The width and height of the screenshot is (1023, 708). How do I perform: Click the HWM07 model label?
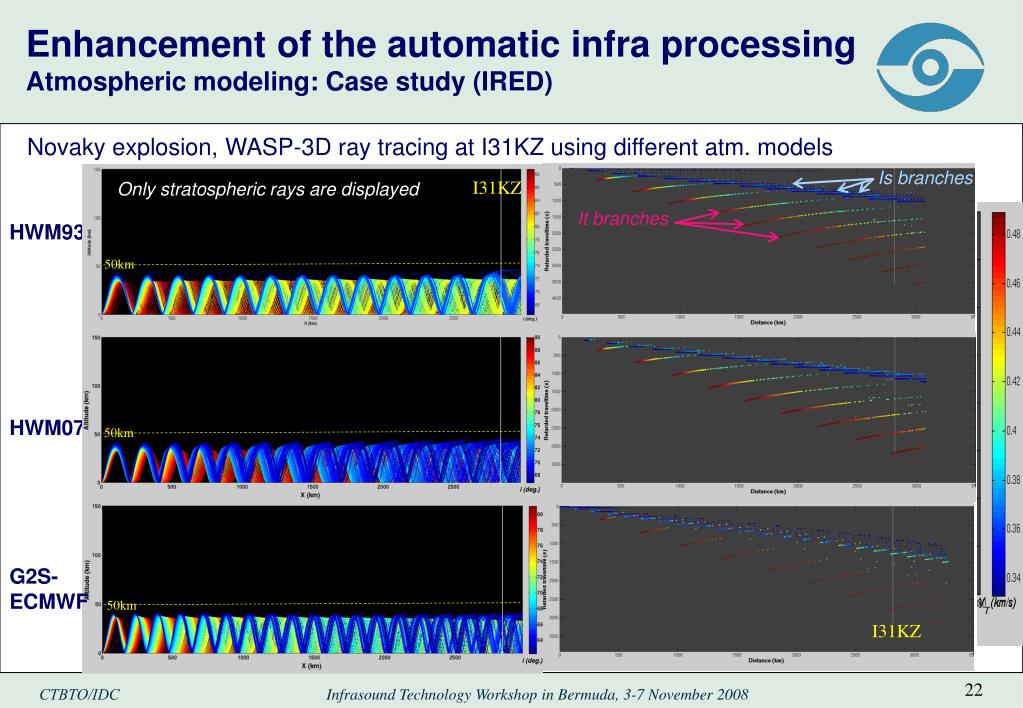pos(46,427)
